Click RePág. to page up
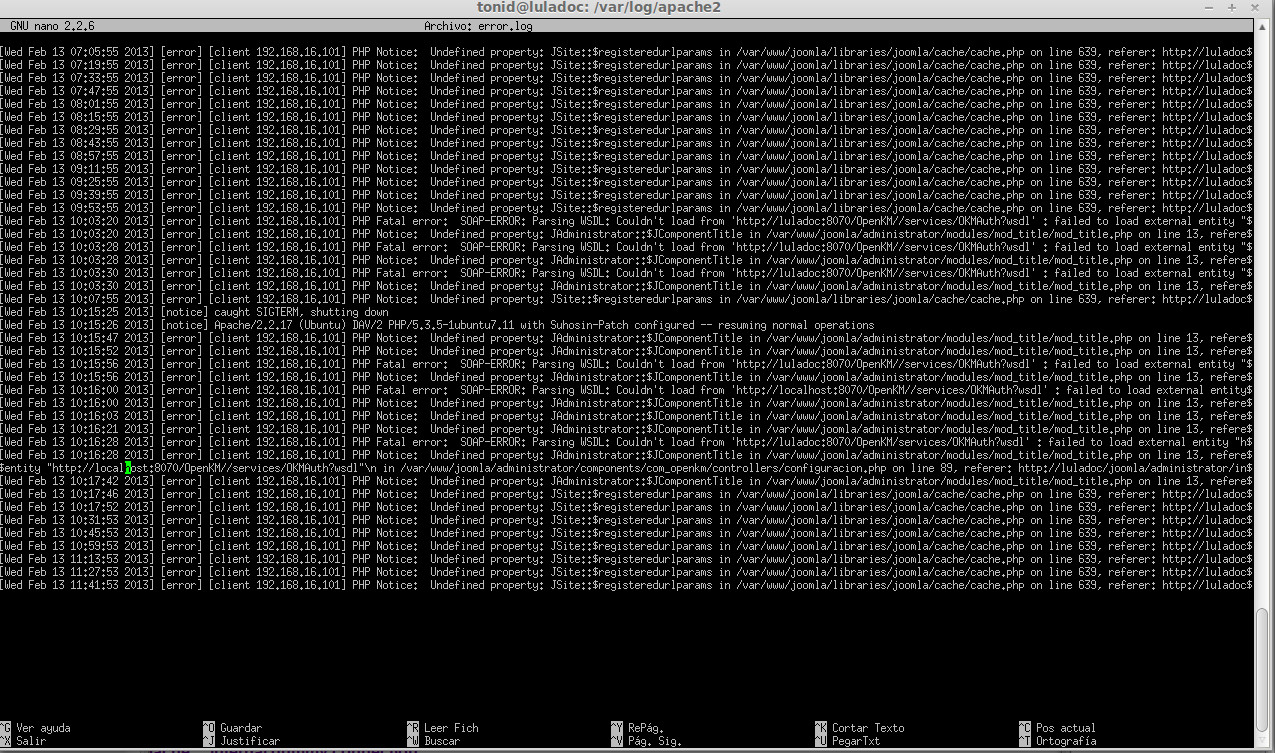This screenshot has height=753, width=1275. (x=645, y=728)
